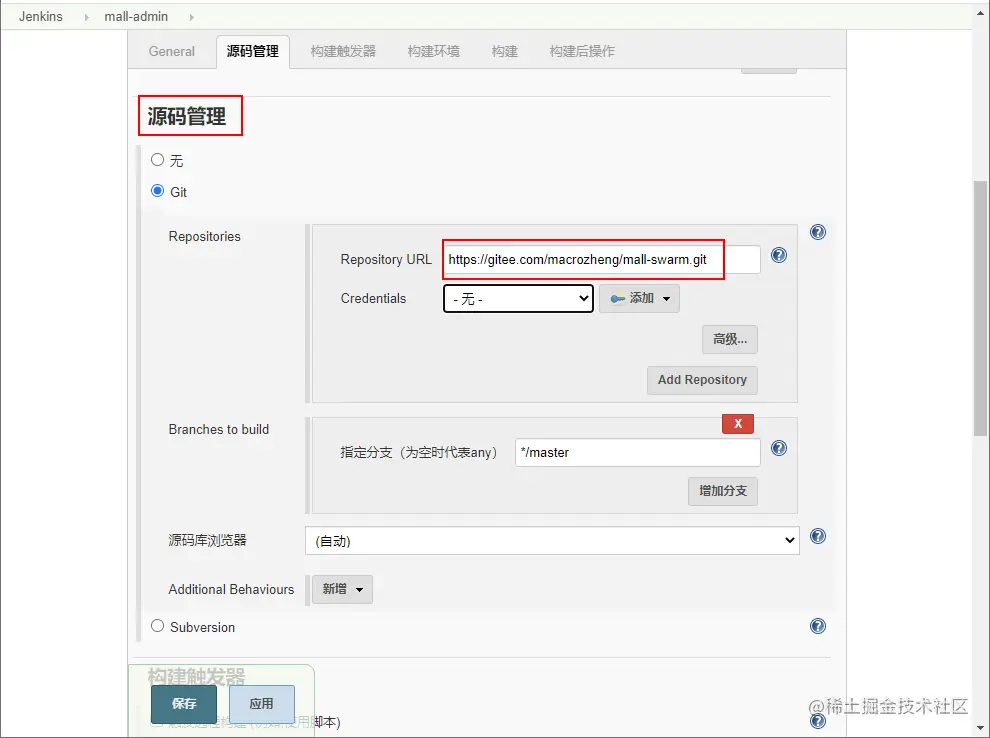Expand the 源码库浏览器 (自动) dropdown
The image size is (990, 738).
[552, 540]
